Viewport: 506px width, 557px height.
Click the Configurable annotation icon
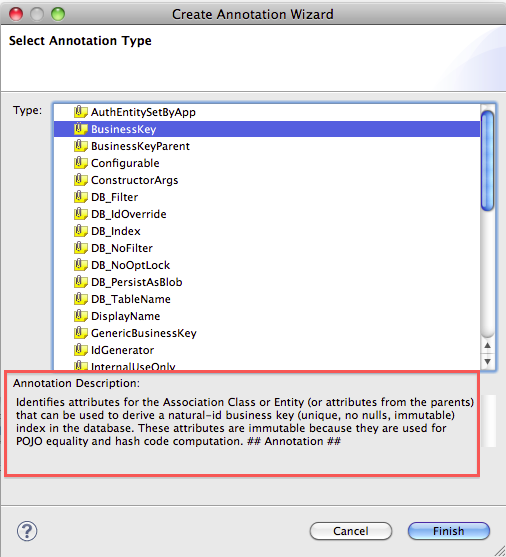(81, 163)
